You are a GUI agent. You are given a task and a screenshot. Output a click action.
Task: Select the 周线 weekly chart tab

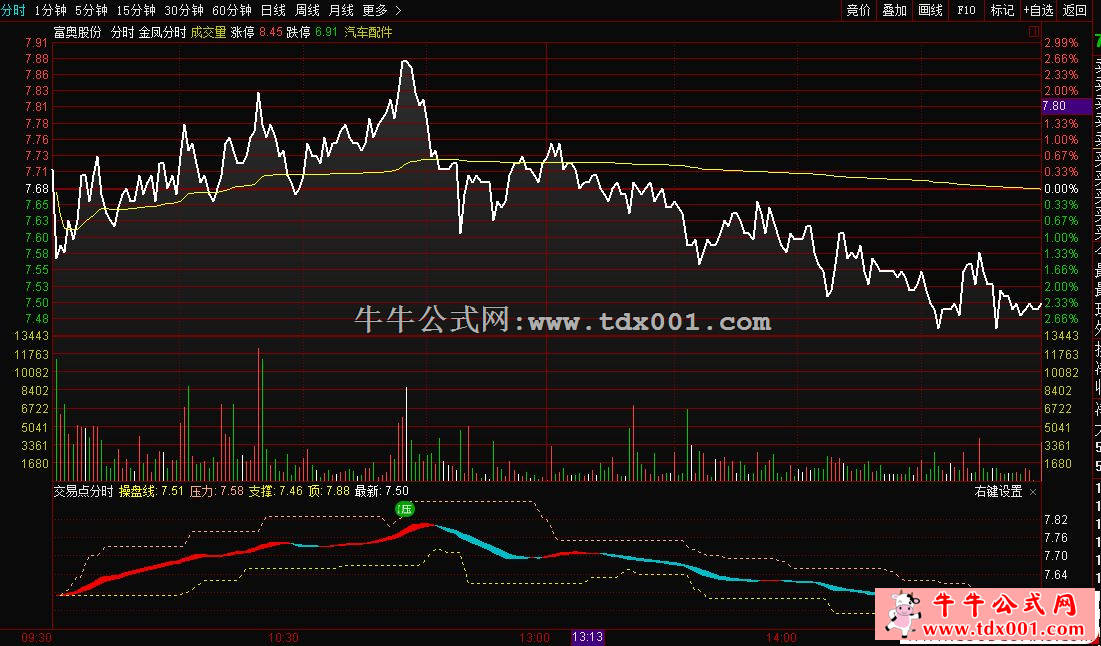coord(307,10)
